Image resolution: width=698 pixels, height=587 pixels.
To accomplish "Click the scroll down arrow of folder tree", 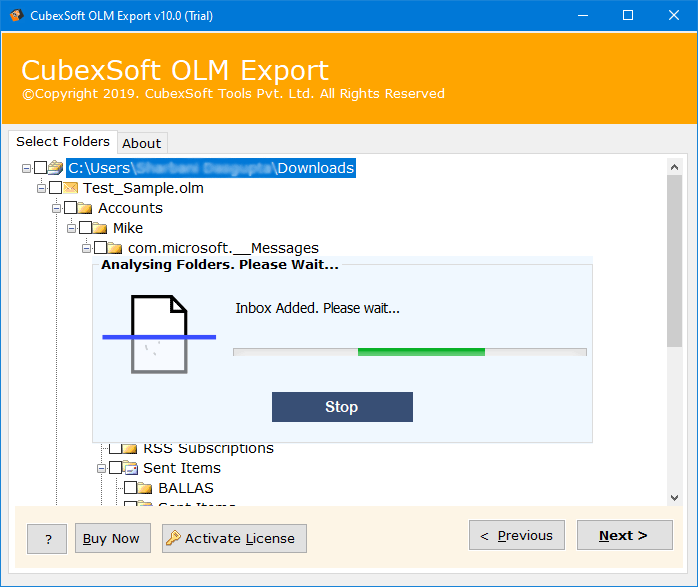I will coord(674,498).
